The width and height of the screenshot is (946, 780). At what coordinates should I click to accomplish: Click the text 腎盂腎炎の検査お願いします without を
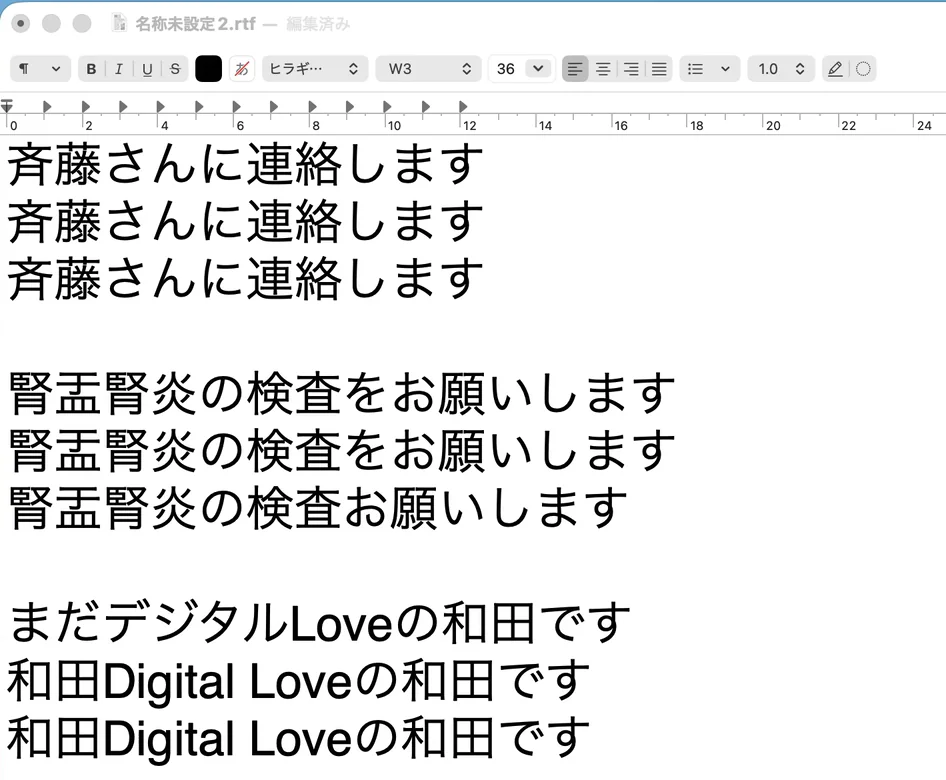click(x=318, y=509)
